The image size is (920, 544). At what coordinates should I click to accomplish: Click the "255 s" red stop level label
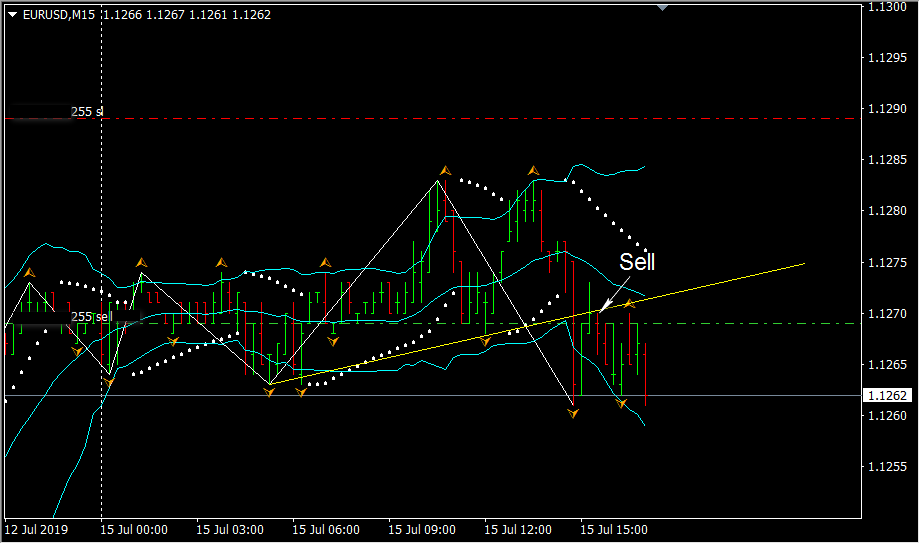(87, 111)
